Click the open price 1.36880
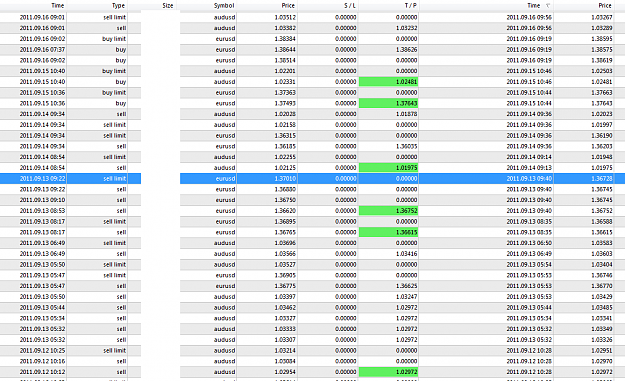Image resolution: width=625 pixels, height=381 pixels. [285, 189]
